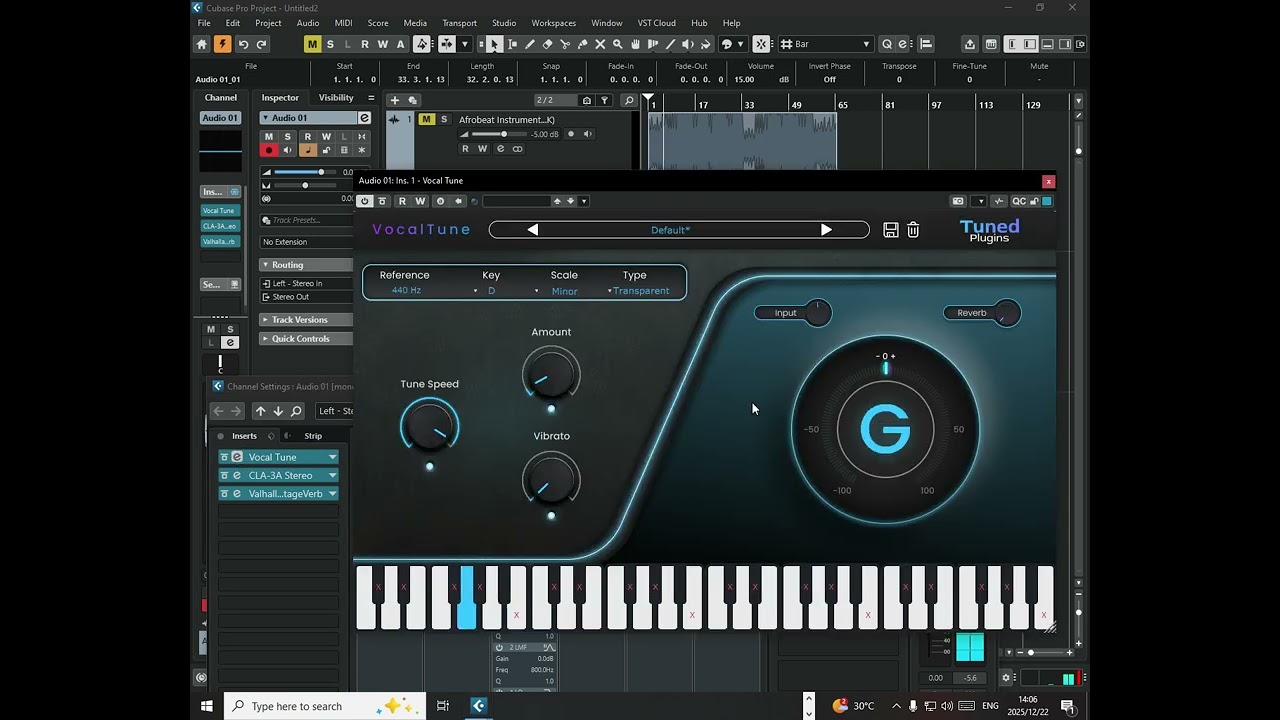Open the Reference 440 Hz dropdown
The image size is (1280, 720).
click(x=406, y=291)
